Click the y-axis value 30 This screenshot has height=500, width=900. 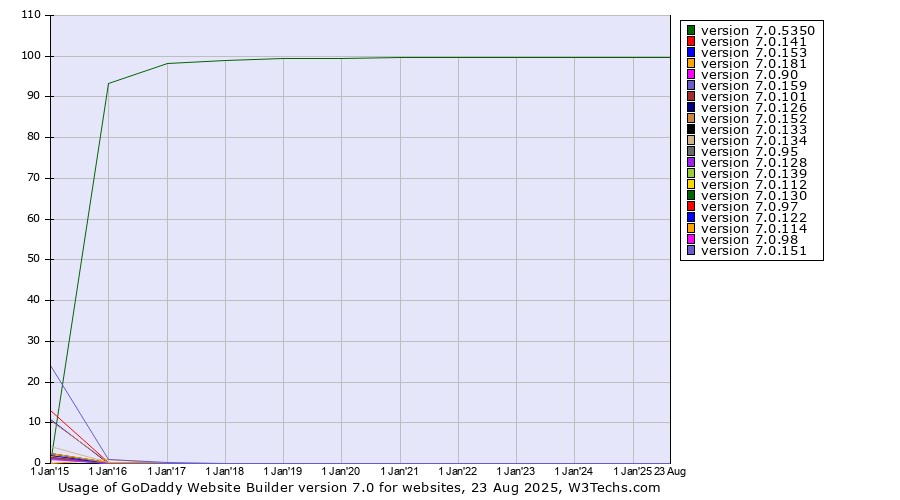[33, 340]
